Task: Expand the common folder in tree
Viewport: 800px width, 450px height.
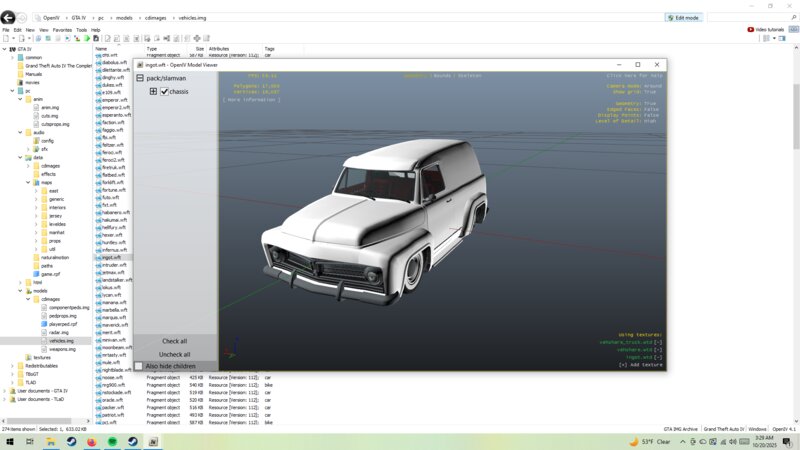Action: pos(13,57)
